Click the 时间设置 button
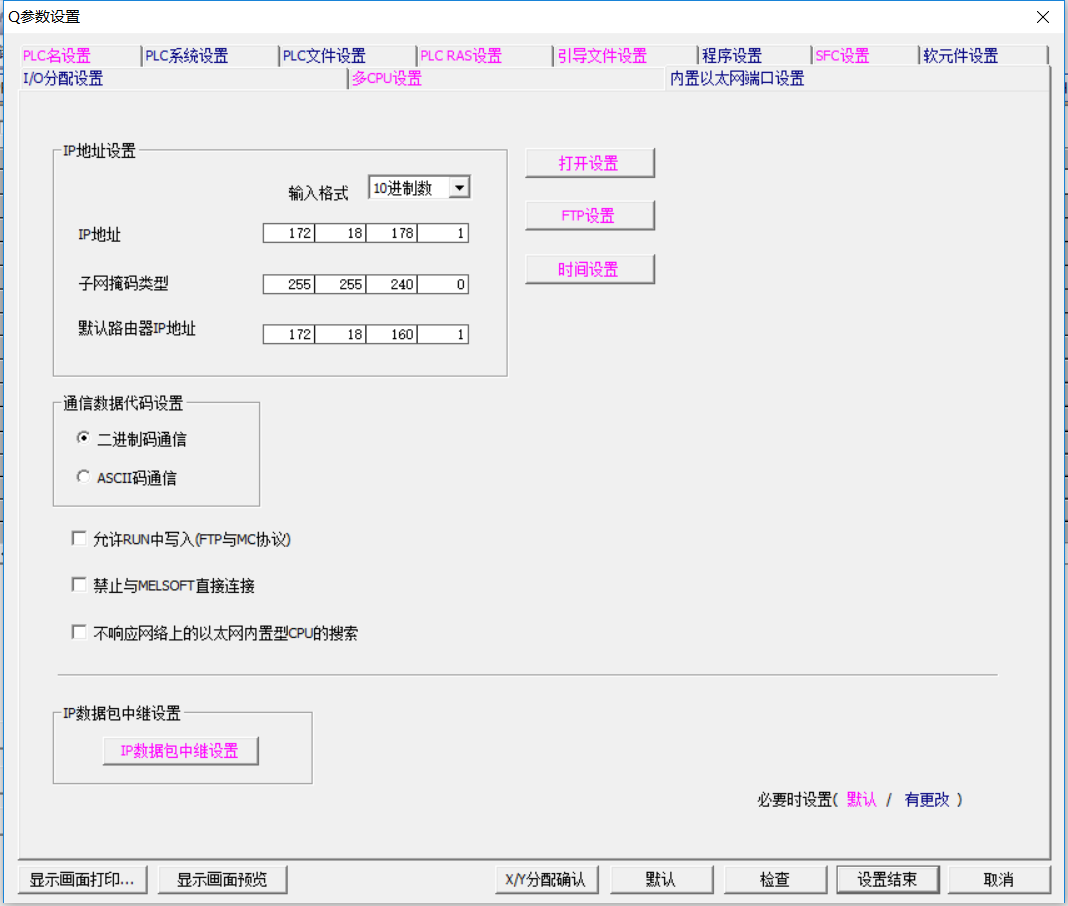 coord(589,269)
